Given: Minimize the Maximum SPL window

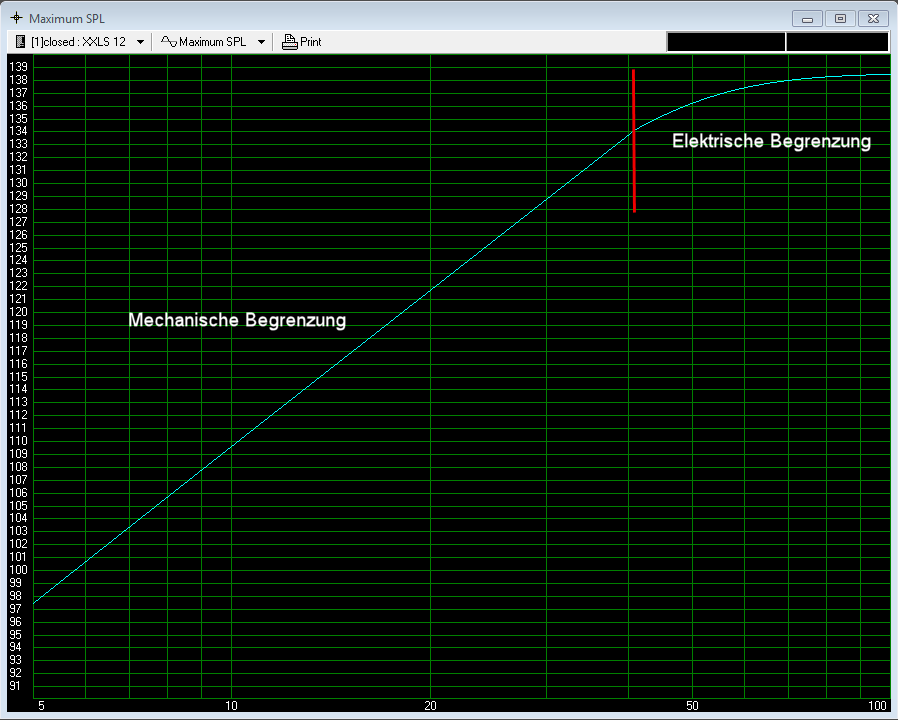Looking at the screenshot, I should tap(808, 19).
